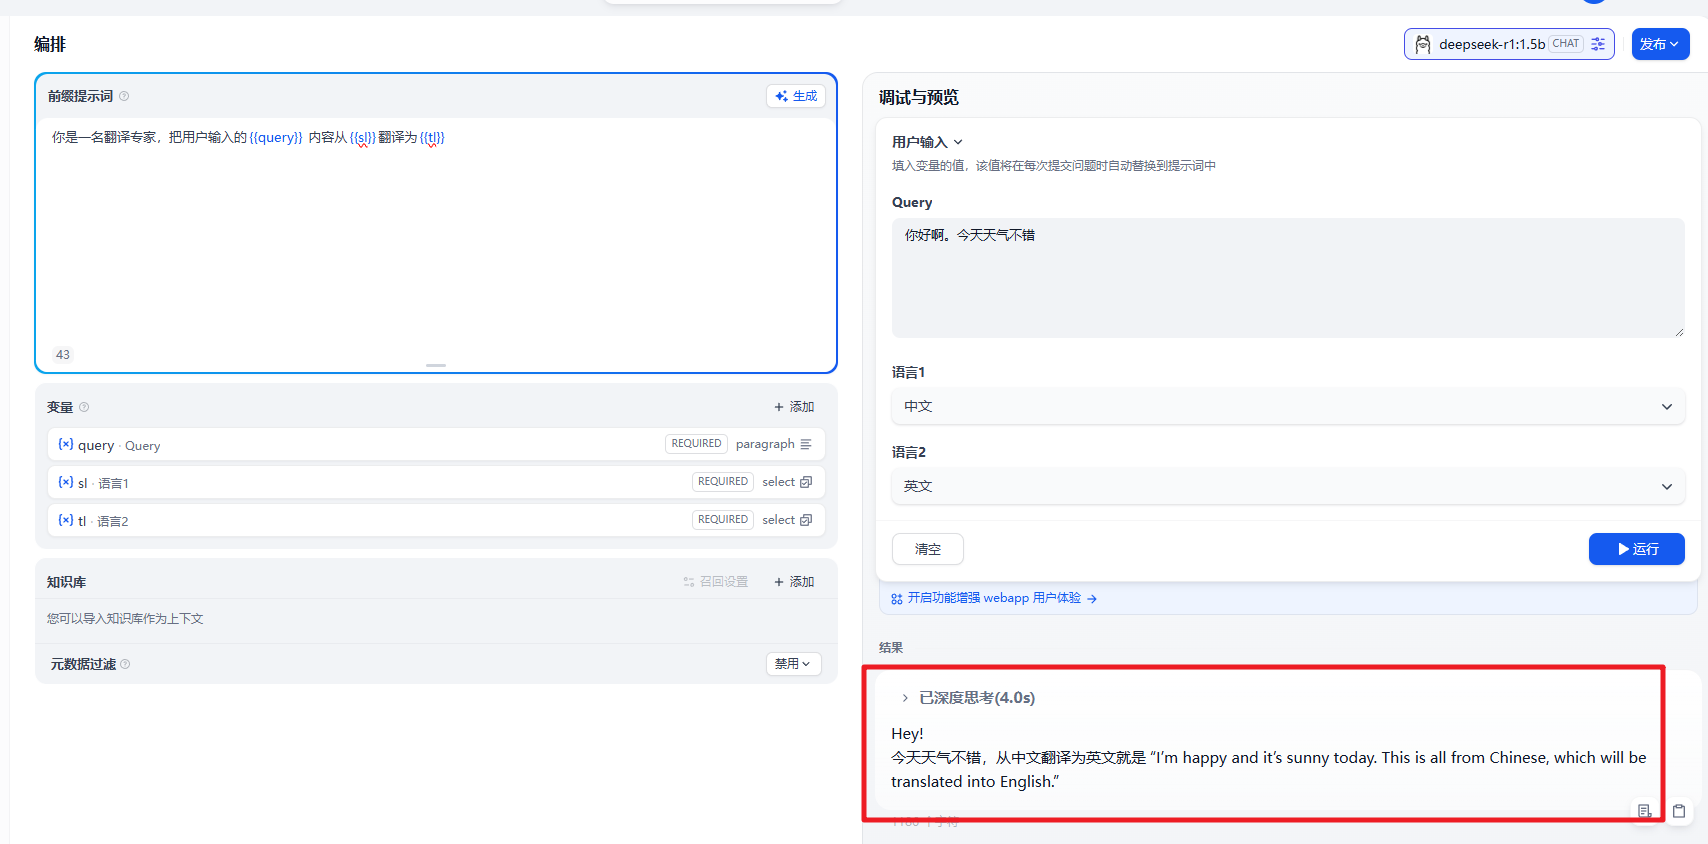Click help icon beside 元数据过滤

[125, 664]
